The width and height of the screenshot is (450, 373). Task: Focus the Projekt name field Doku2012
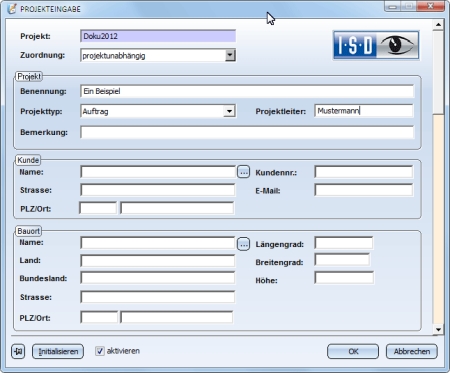158,36
